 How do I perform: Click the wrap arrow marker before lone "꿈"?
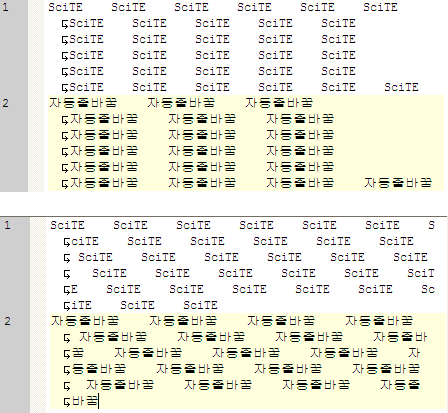tap(67, 354)
